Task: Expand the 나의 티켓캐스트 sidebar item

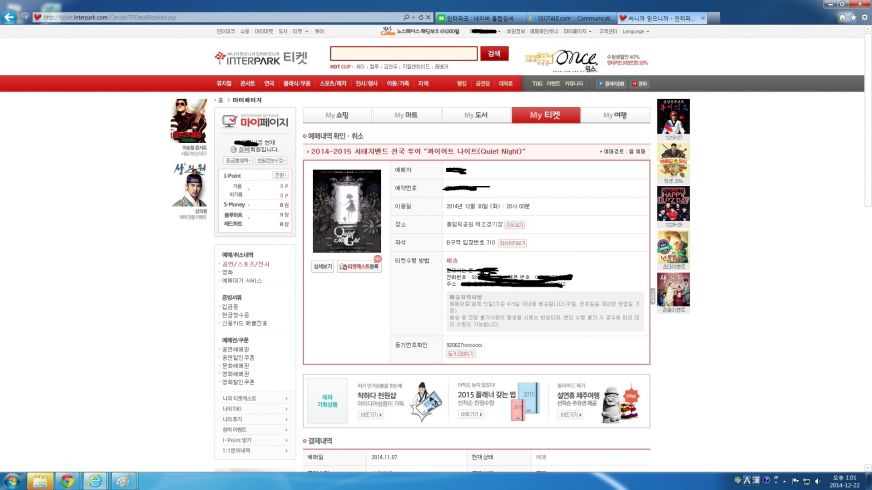Action: (x=254, y=398)
